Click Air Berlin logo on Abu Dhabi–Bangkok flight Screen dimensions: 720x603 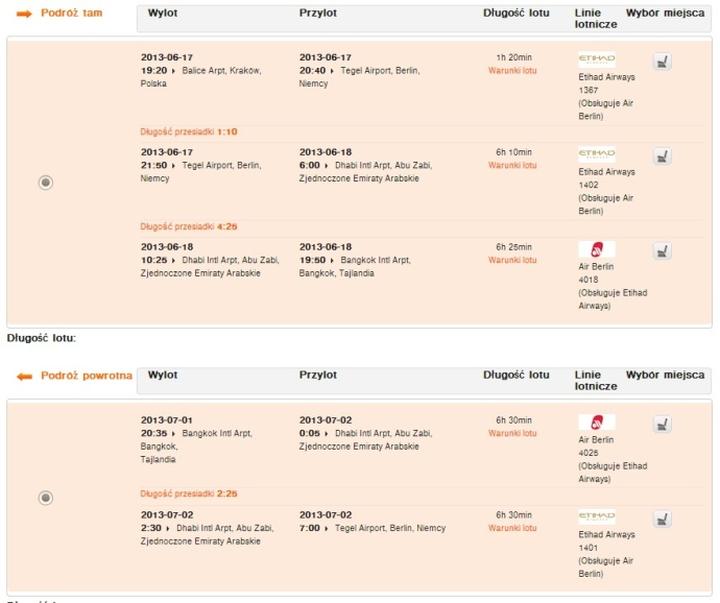coord(597,250)
